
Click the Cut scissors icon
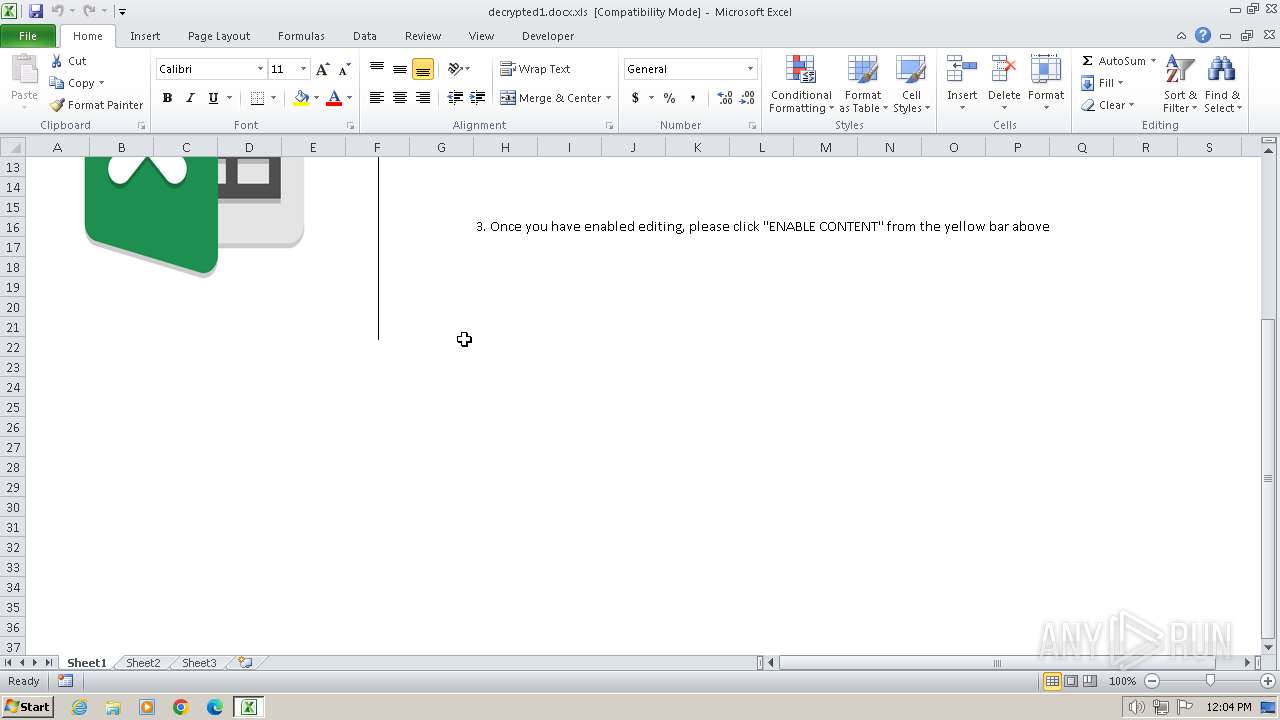pos(58,61)
